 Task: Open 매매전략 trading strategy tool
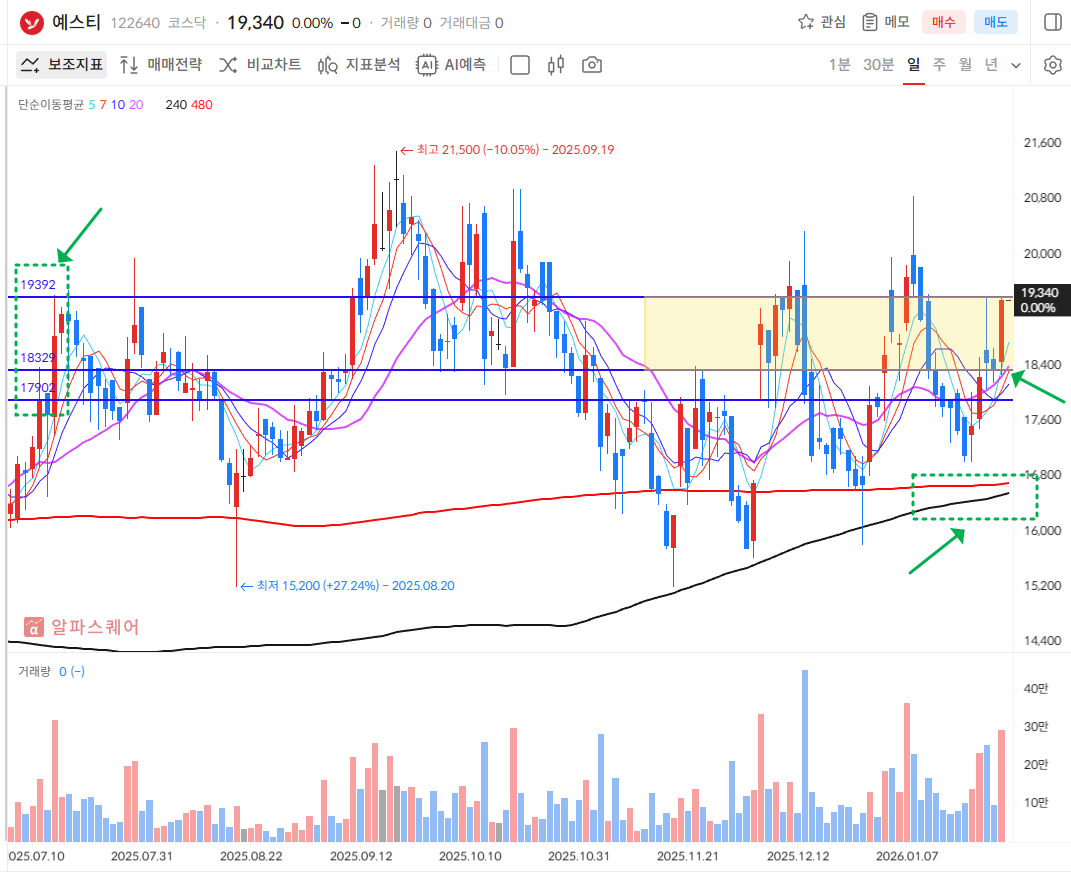pos(160,65)
